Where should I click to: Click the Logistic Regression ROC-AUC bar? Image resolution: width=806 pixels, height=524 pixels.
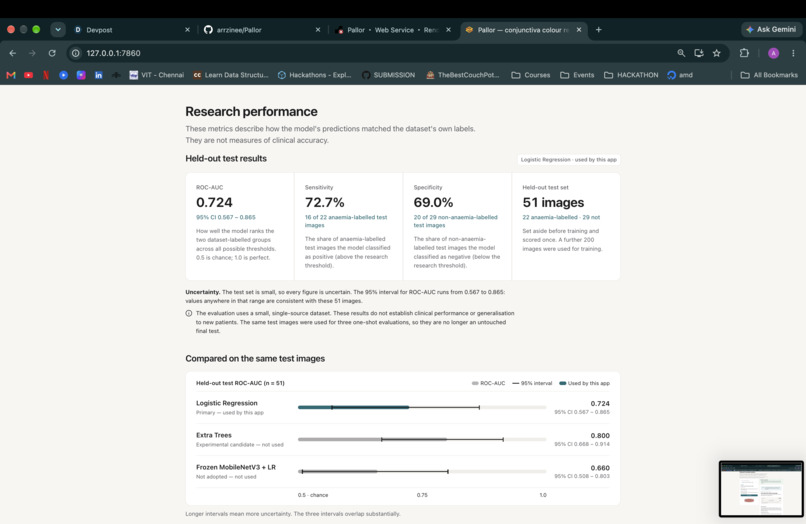coord(354,407)
